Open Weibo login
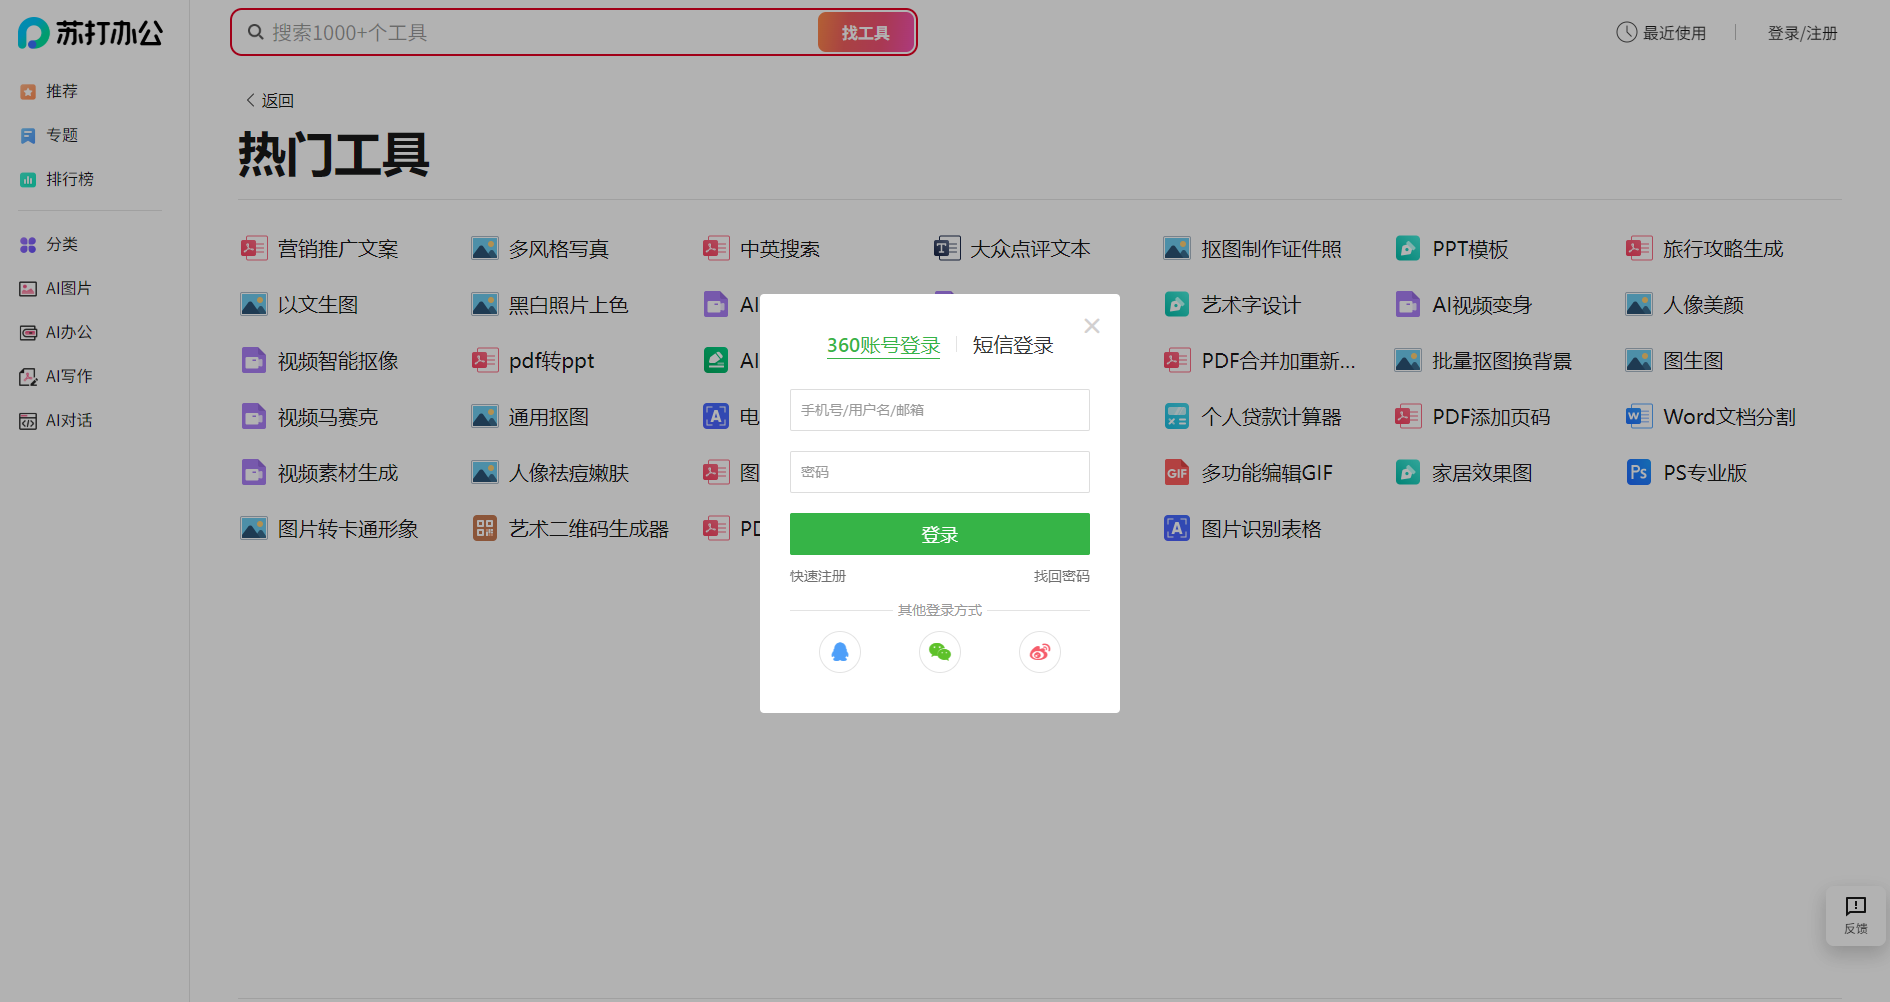 1039,651
